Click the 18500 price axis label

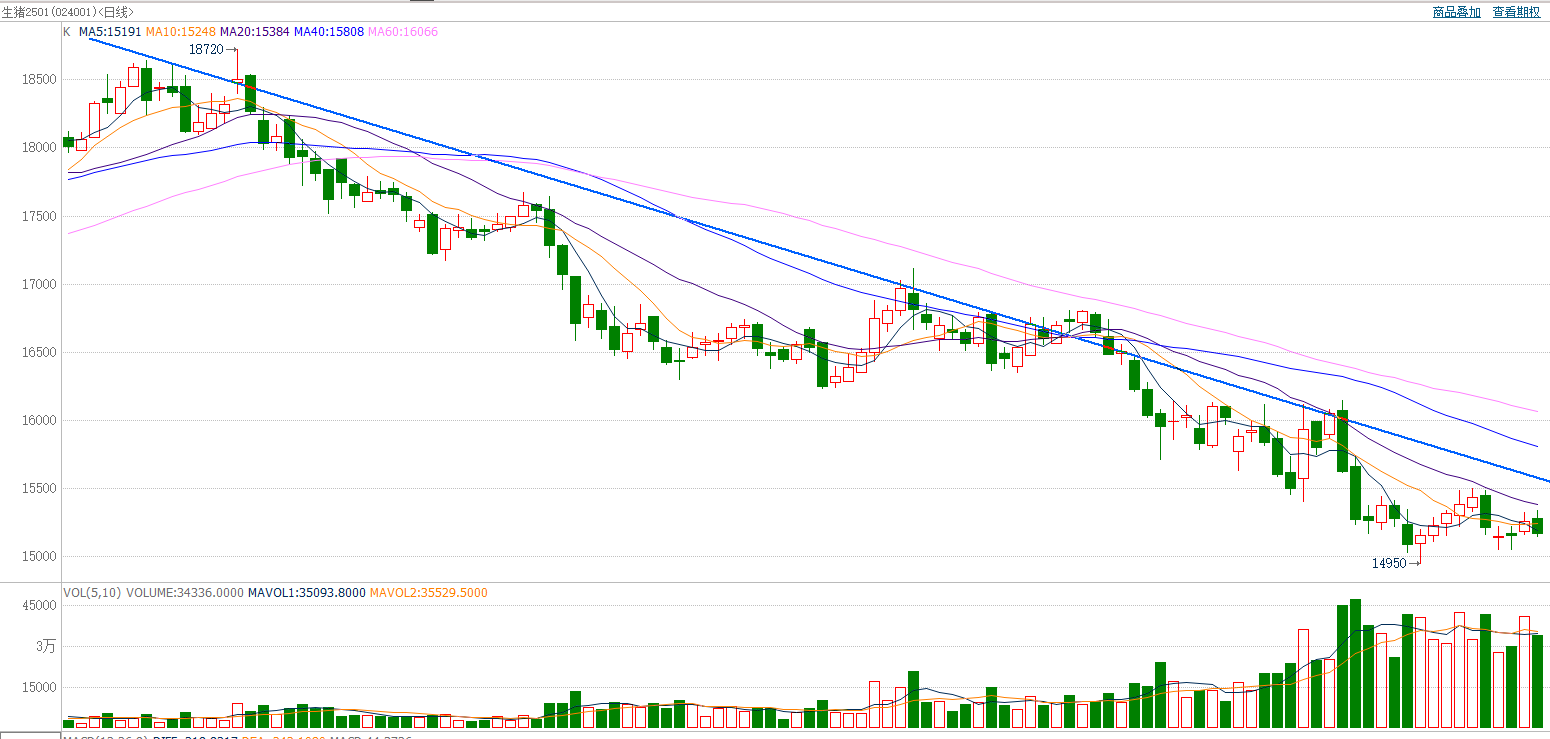point(41,80)
